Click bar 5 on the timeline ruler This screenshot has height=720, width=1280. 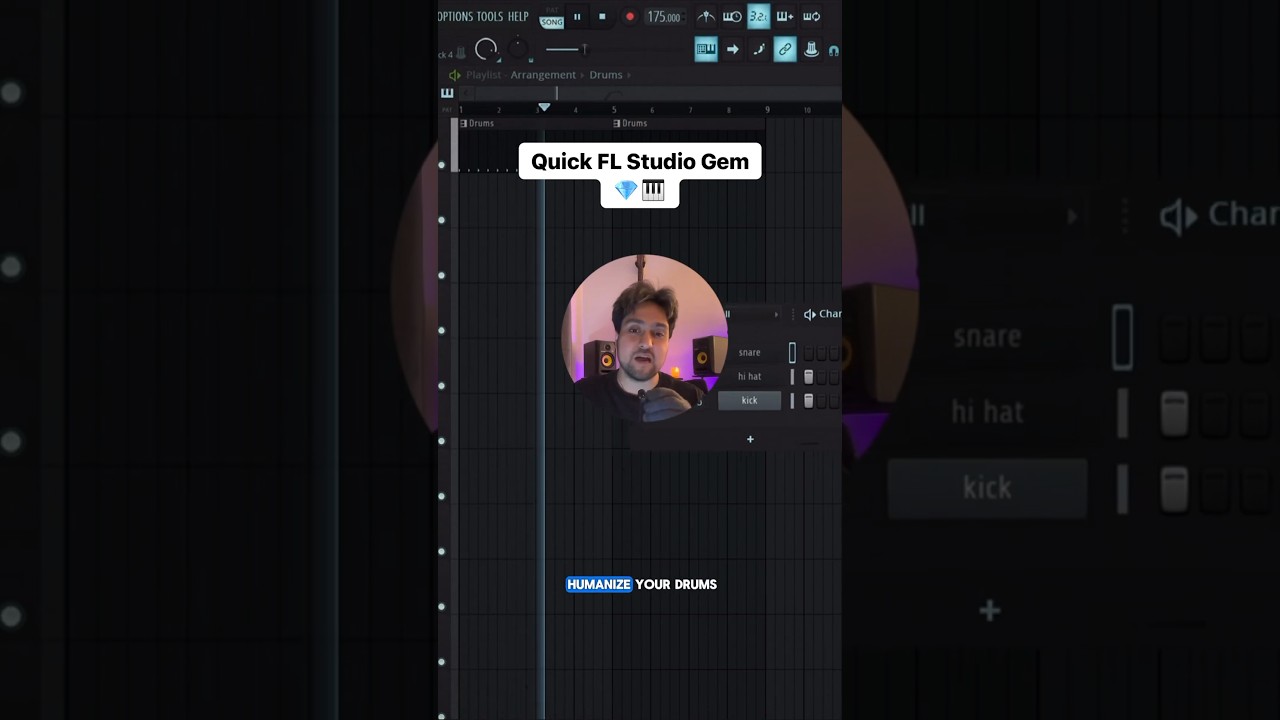click(614, 109)
